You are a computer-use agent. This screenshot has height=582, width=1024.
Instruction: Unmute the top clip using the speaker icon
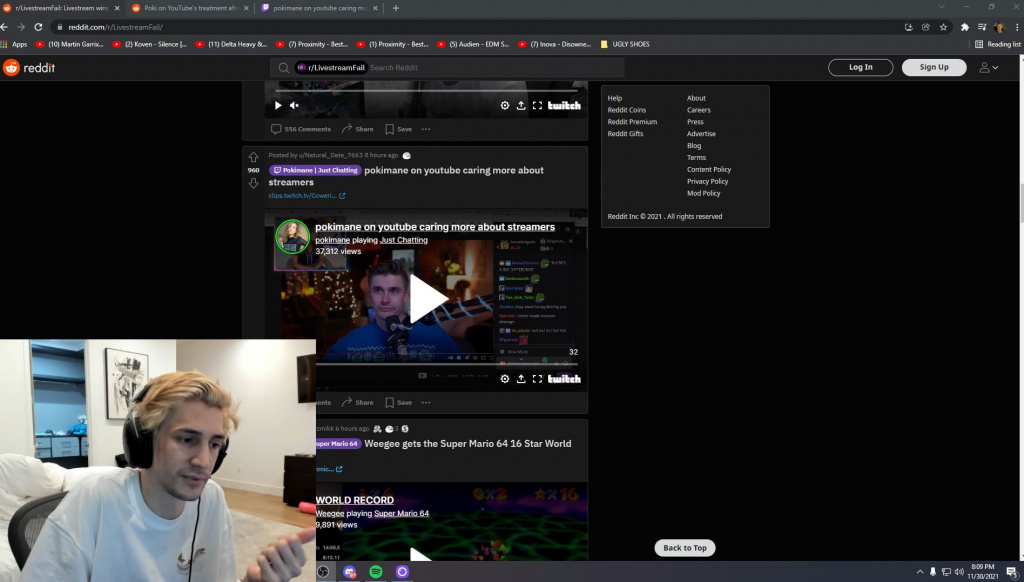[x=295, y=105]
